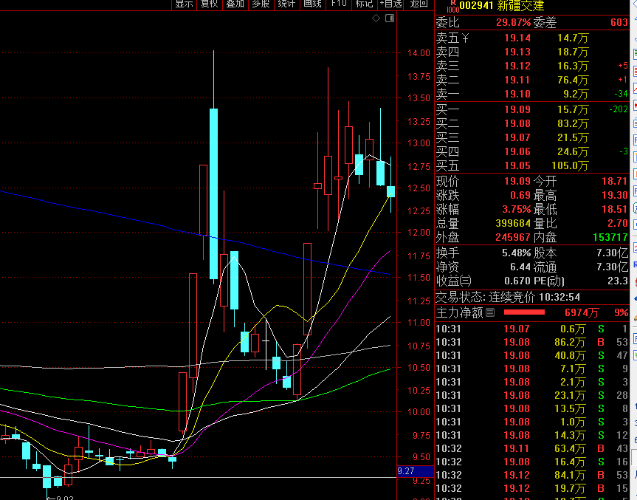Screen dimensions: 637x500
Task: Toggle the icon beside 主力净额
Action: click(490, 312)
